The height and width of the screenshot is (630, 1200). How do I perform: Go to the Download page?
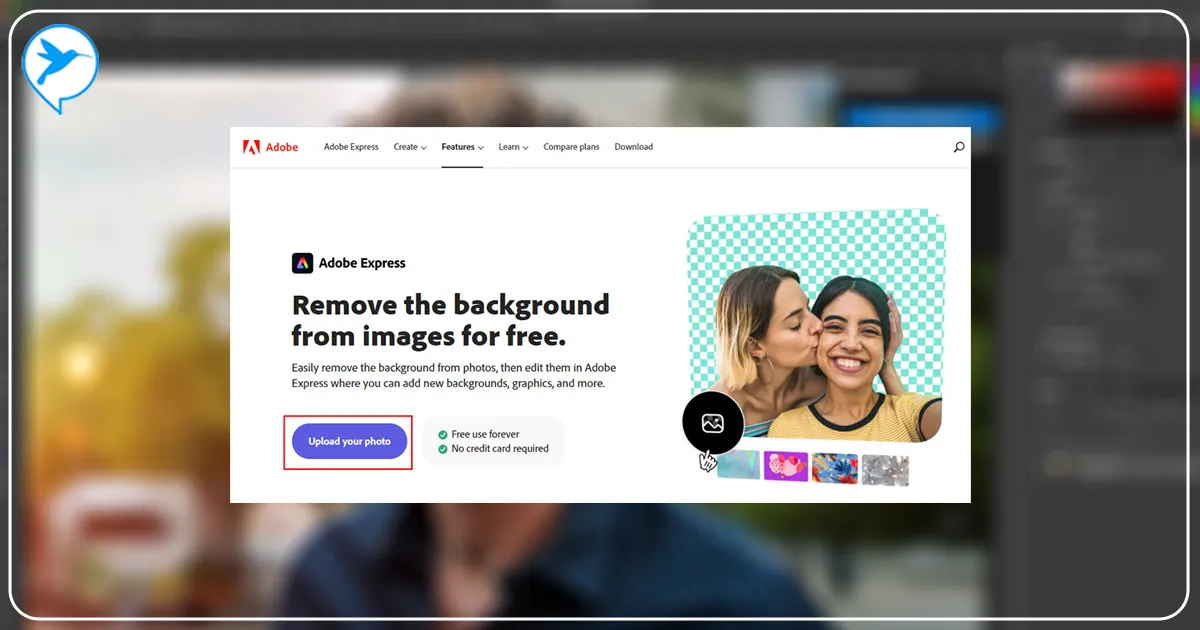click(x=633, y=147)
